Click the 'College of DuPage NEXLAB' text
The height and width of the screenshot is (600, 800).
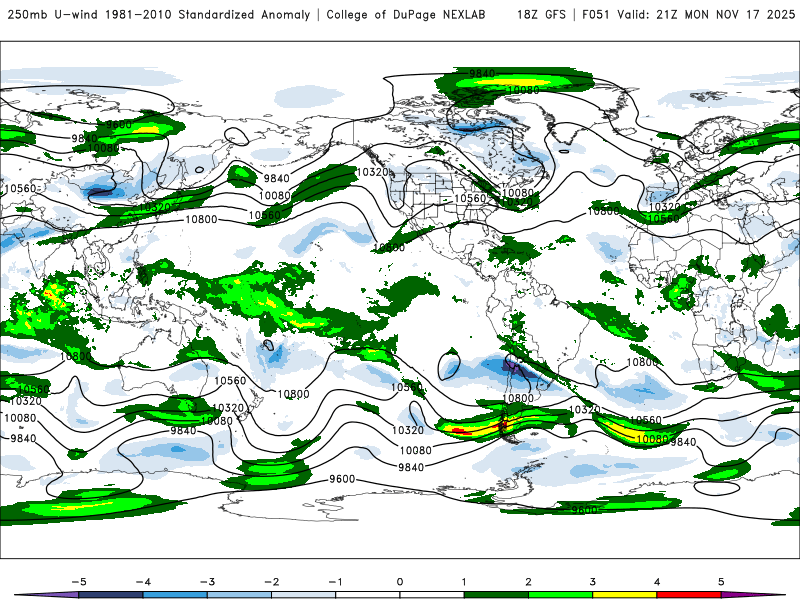(x=406, y=15)
